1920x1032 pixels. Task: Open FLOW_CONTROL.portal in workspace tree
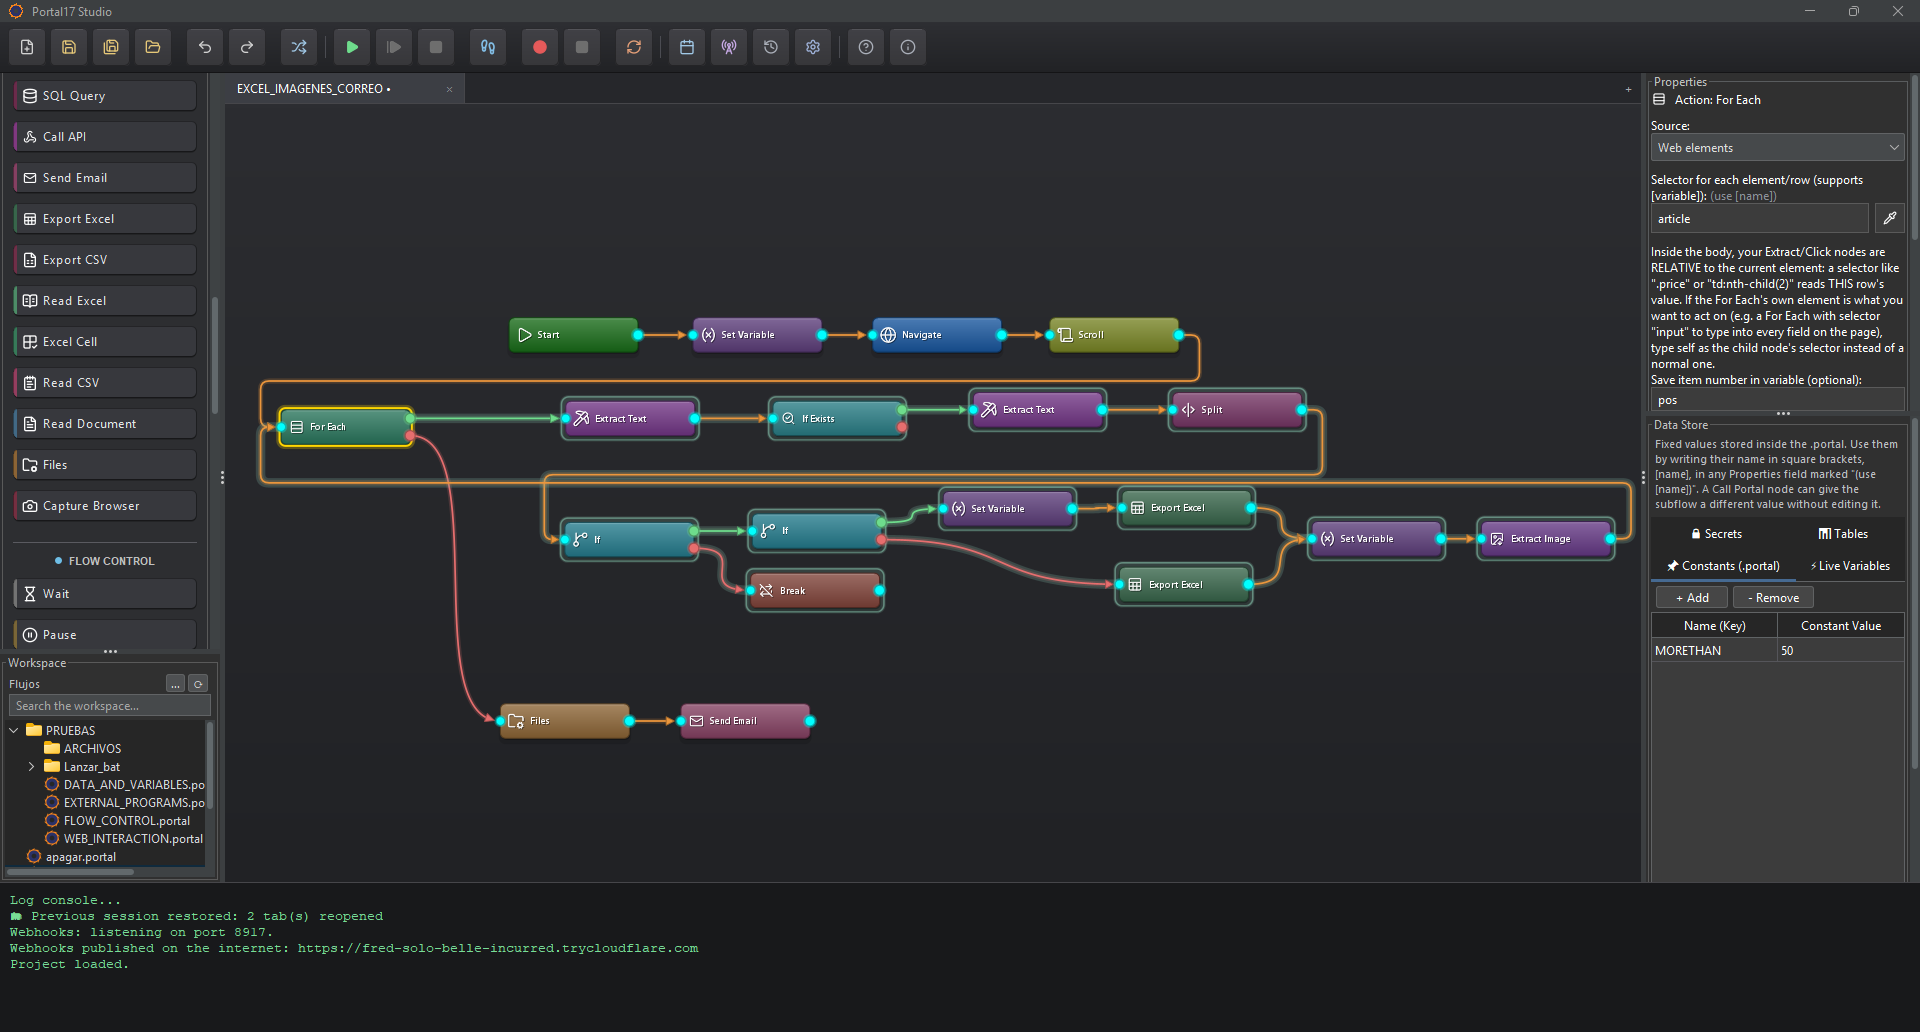(x=126, y=821)
